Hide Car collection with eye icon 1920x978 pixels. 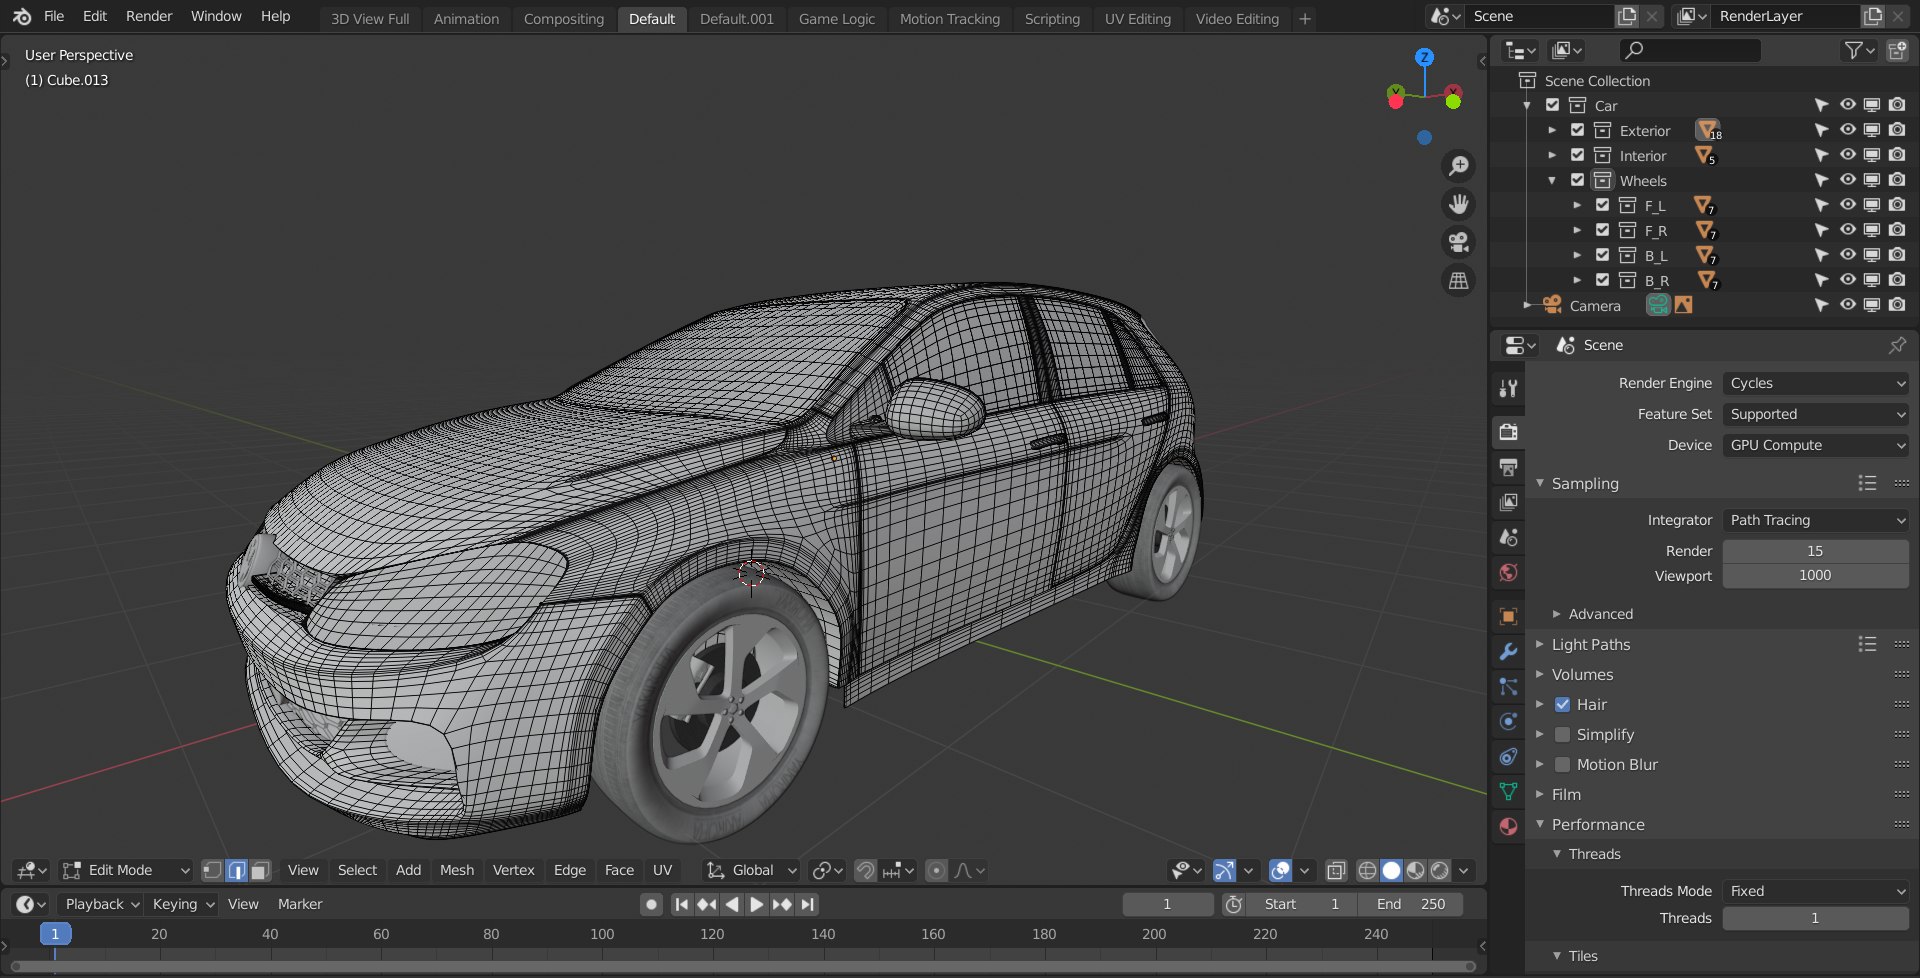point(1847,105)
